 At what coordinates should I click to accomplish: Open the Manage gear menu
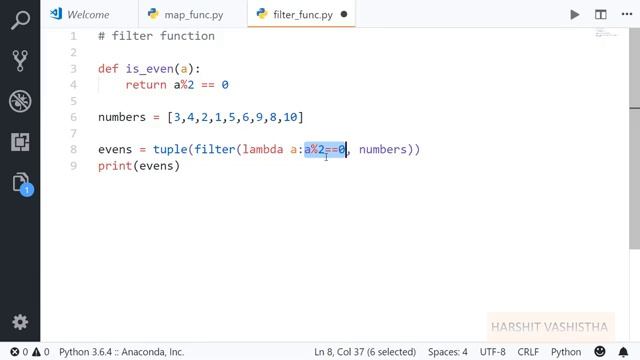20,322
